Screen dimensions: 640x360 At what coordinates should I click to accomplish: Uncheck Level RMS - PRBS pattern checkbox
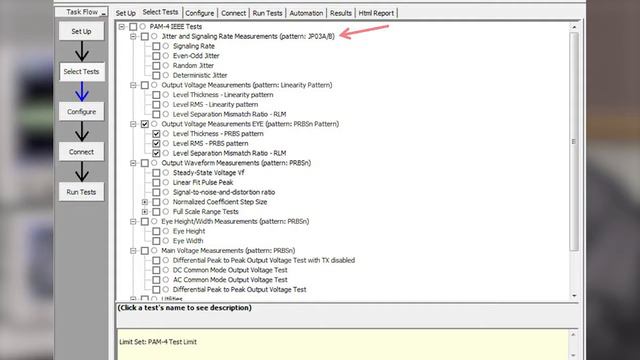pyautogui.click(x=156, y=143)
